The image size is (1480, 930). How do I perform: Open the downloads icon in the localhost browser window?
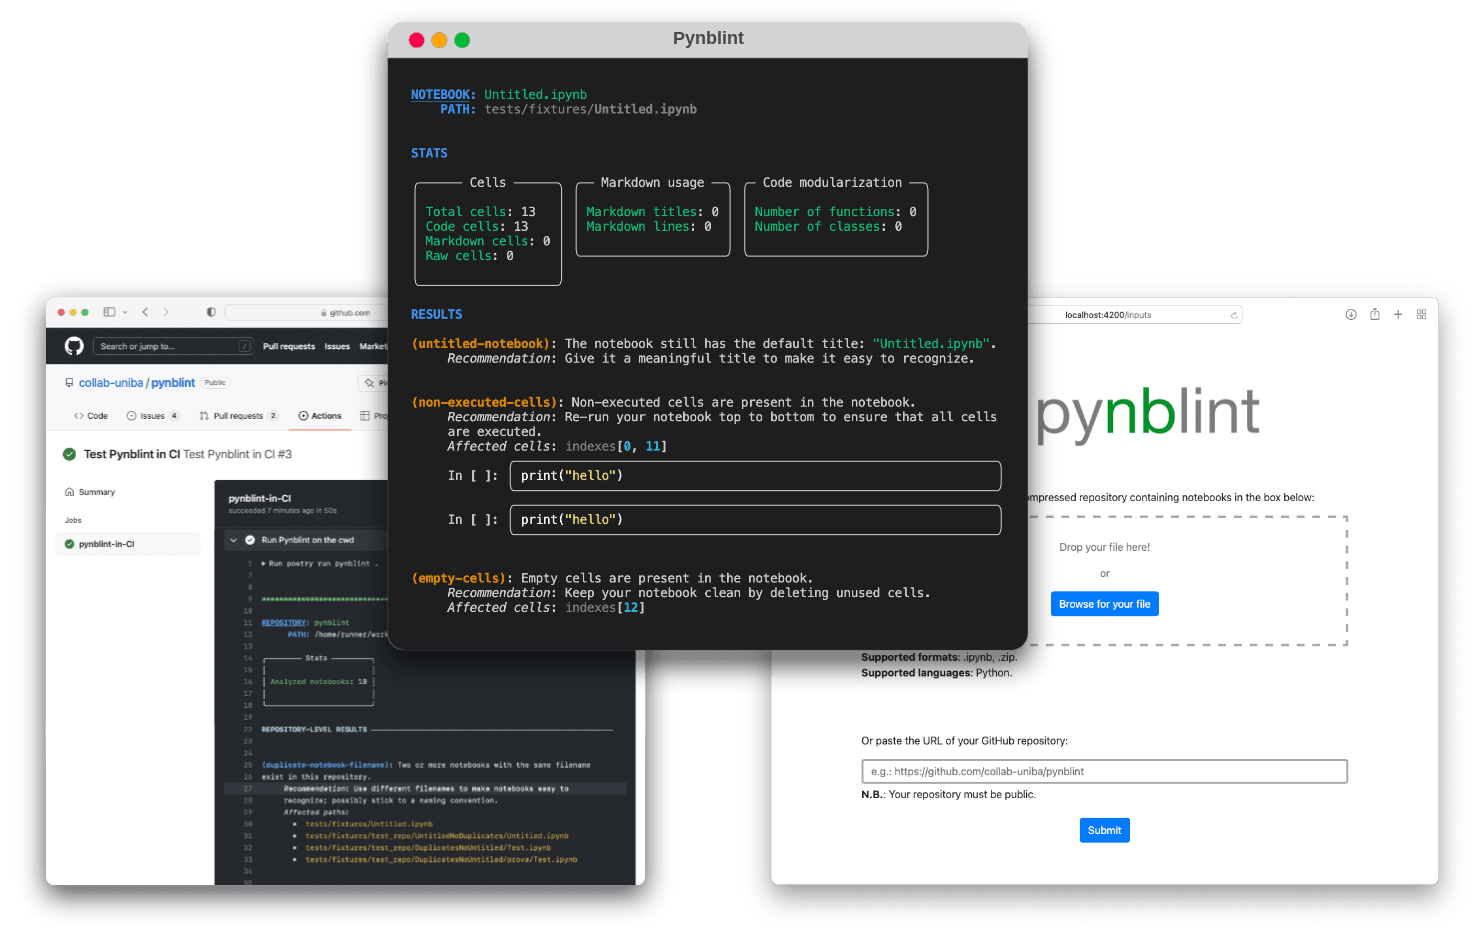(1351, 314)
